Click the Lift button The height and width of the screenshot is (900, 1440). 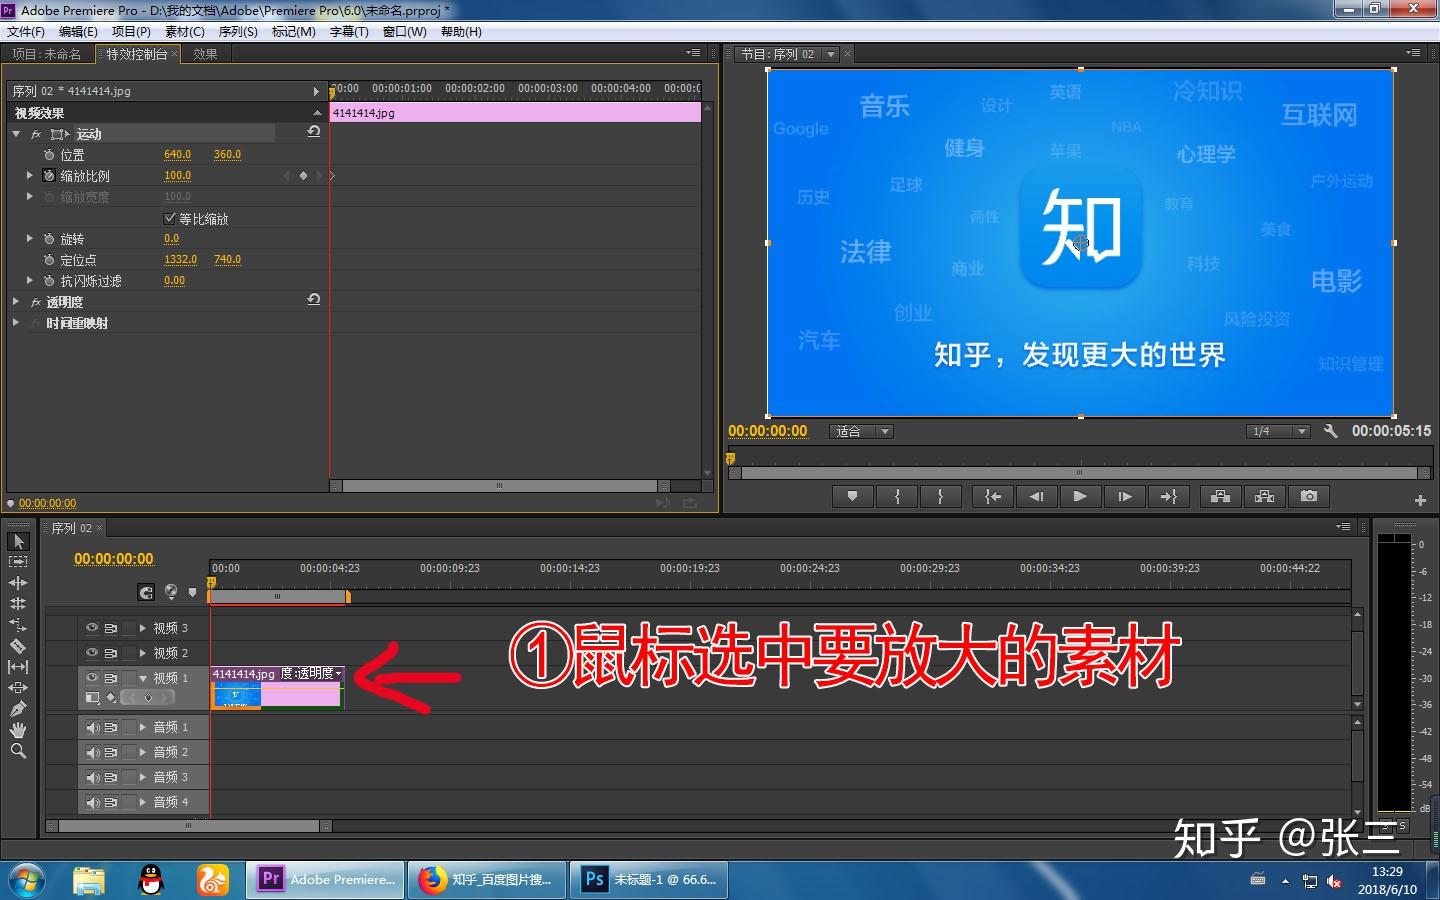tap(1220, 496)
